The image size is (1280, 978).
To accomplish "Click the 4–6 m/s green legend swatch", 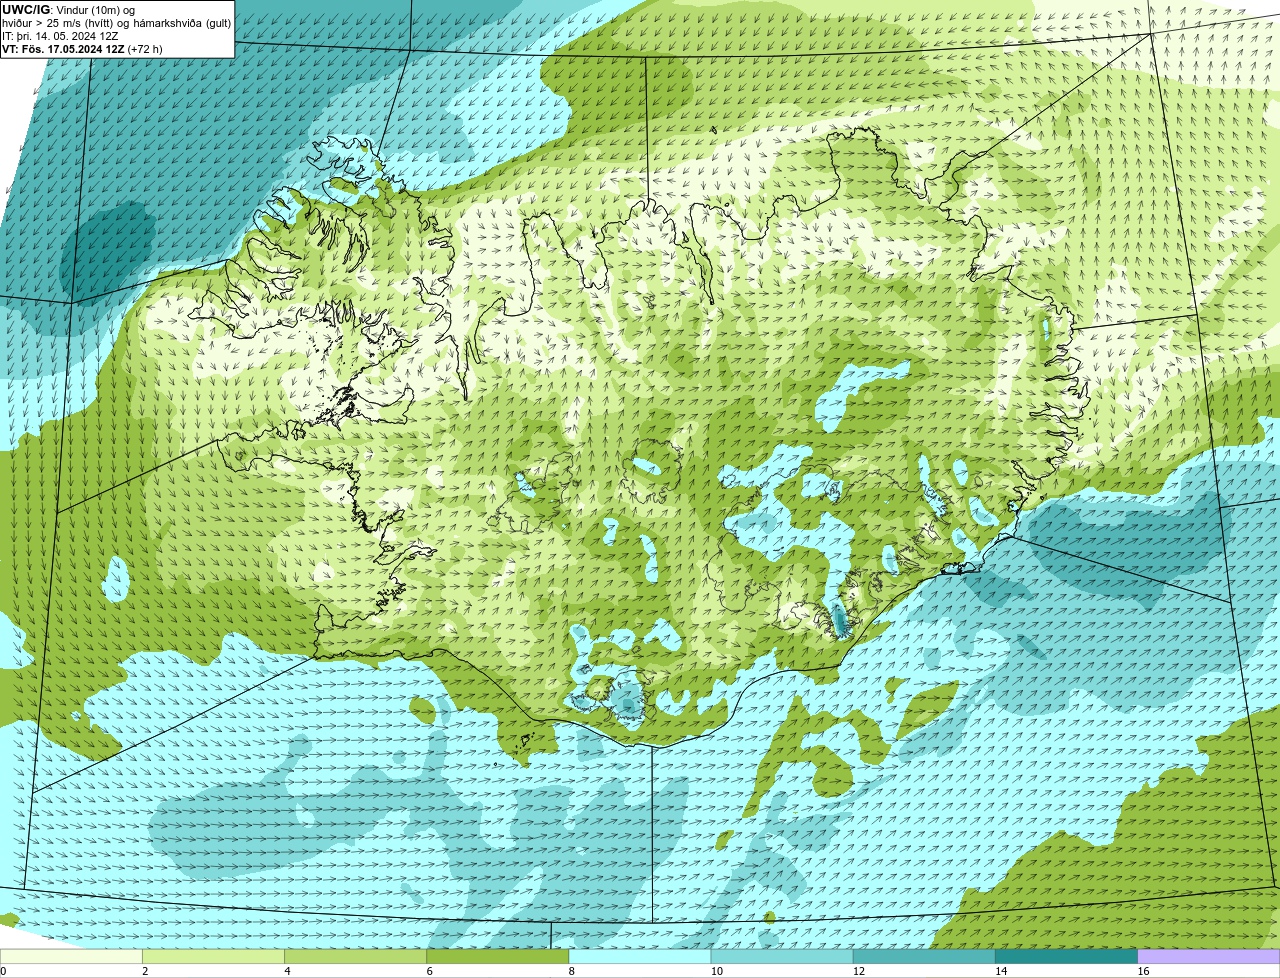I will click(356, 956).
